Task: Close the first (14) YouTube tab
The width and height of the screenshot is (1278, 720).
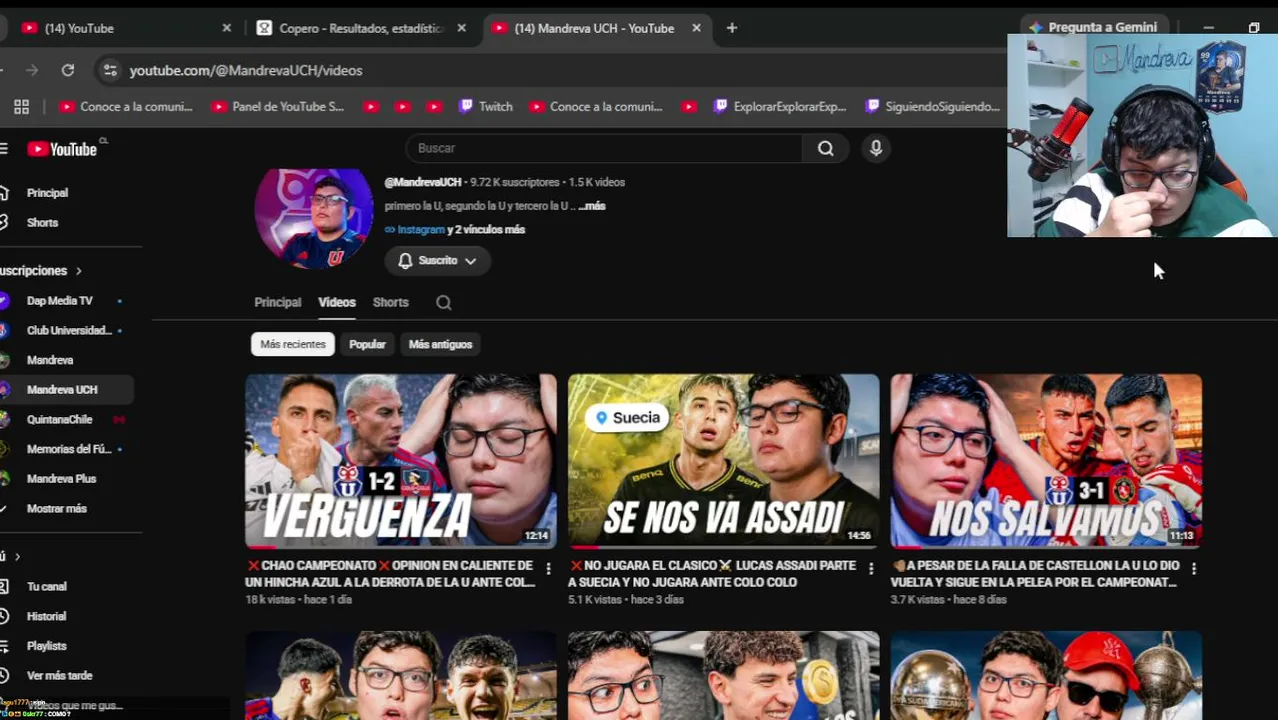Action: coord(226,28)
